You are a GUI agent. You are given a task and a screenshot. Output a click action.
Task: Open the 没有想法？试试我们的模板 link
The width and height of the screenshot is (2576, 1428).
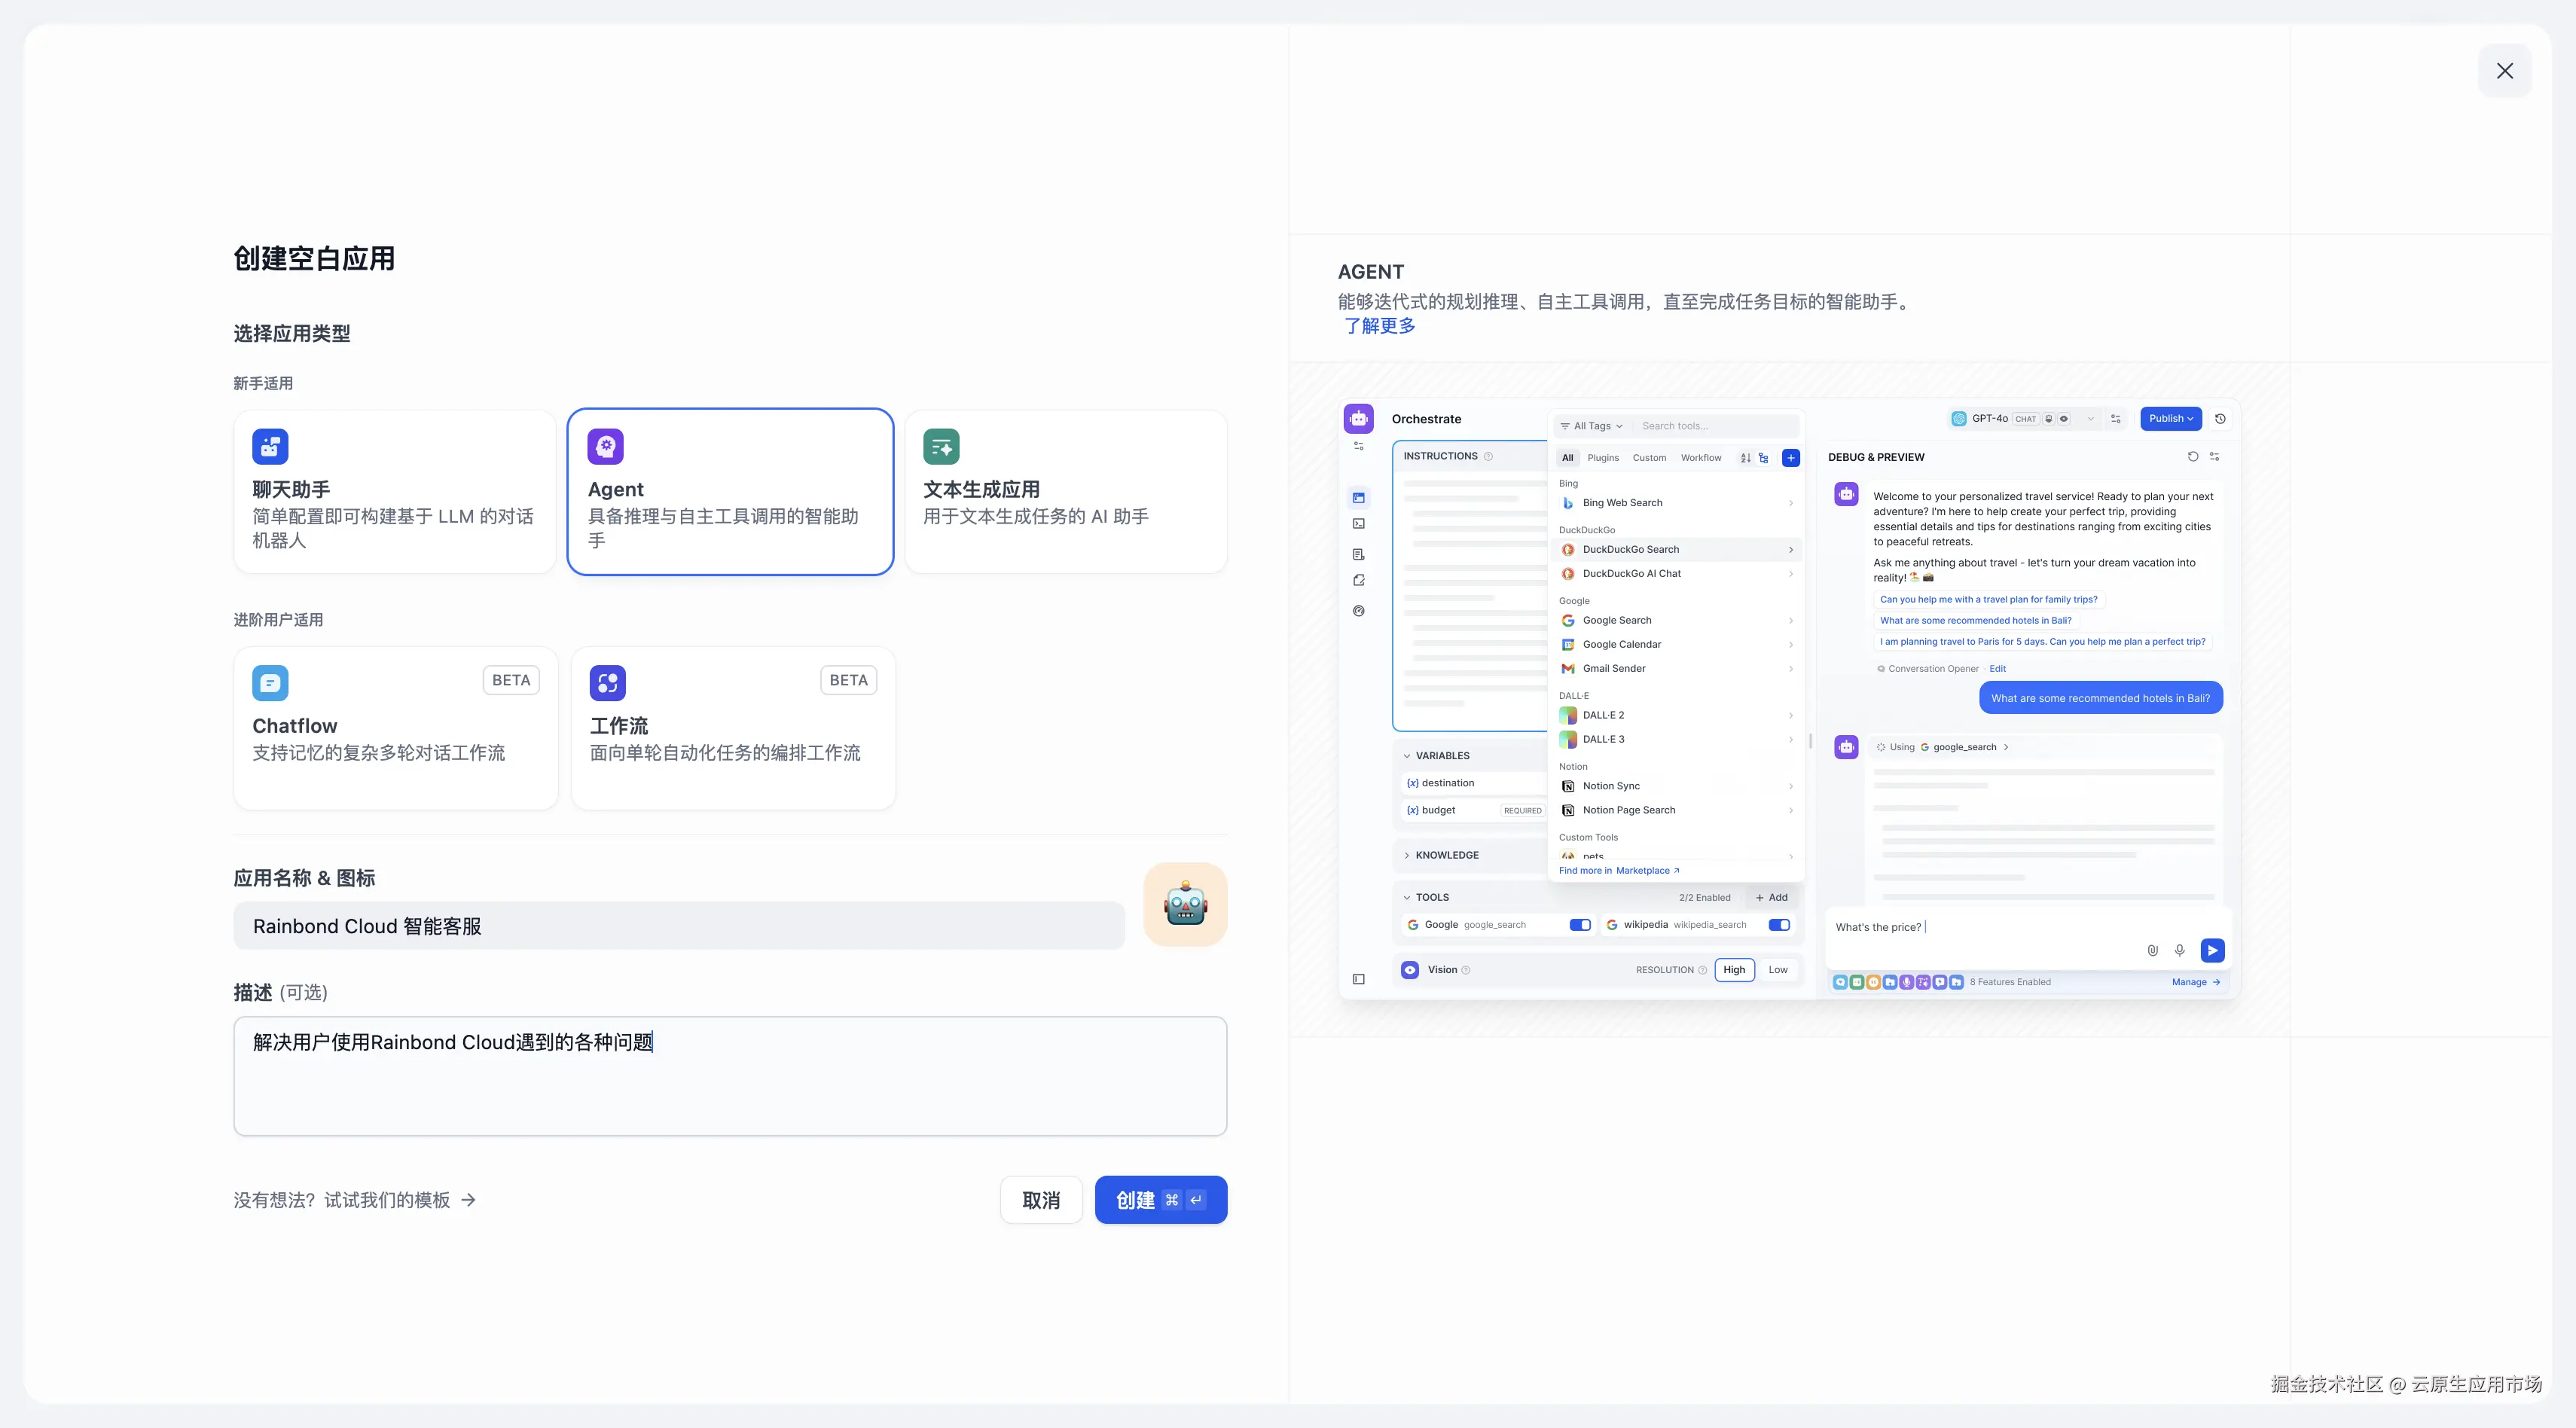[354, 1200]
